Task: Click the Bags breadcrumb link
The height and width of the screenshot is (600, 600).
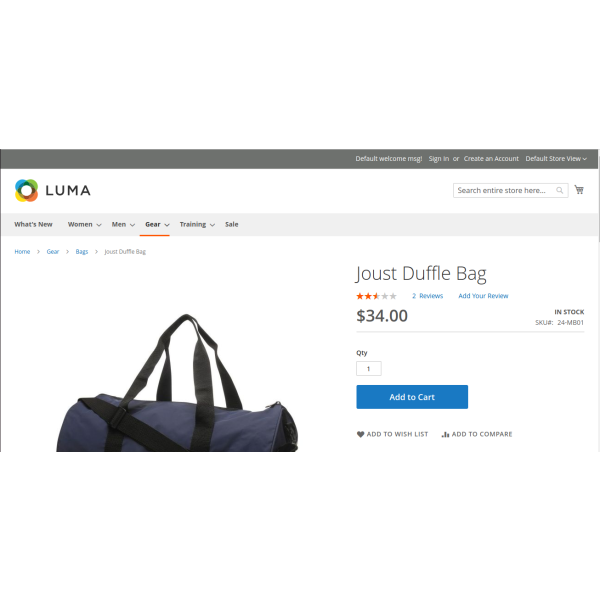Action: 82,251
